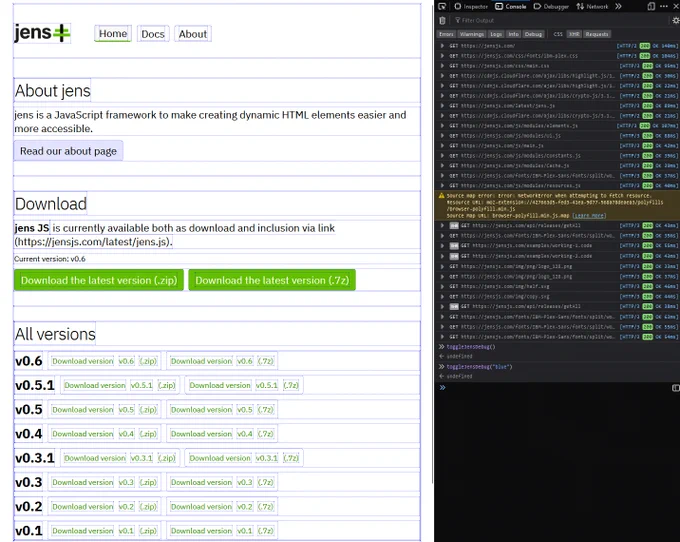Click the jens logo in the page header
This screenshot has width=680, height=542.
42,33
